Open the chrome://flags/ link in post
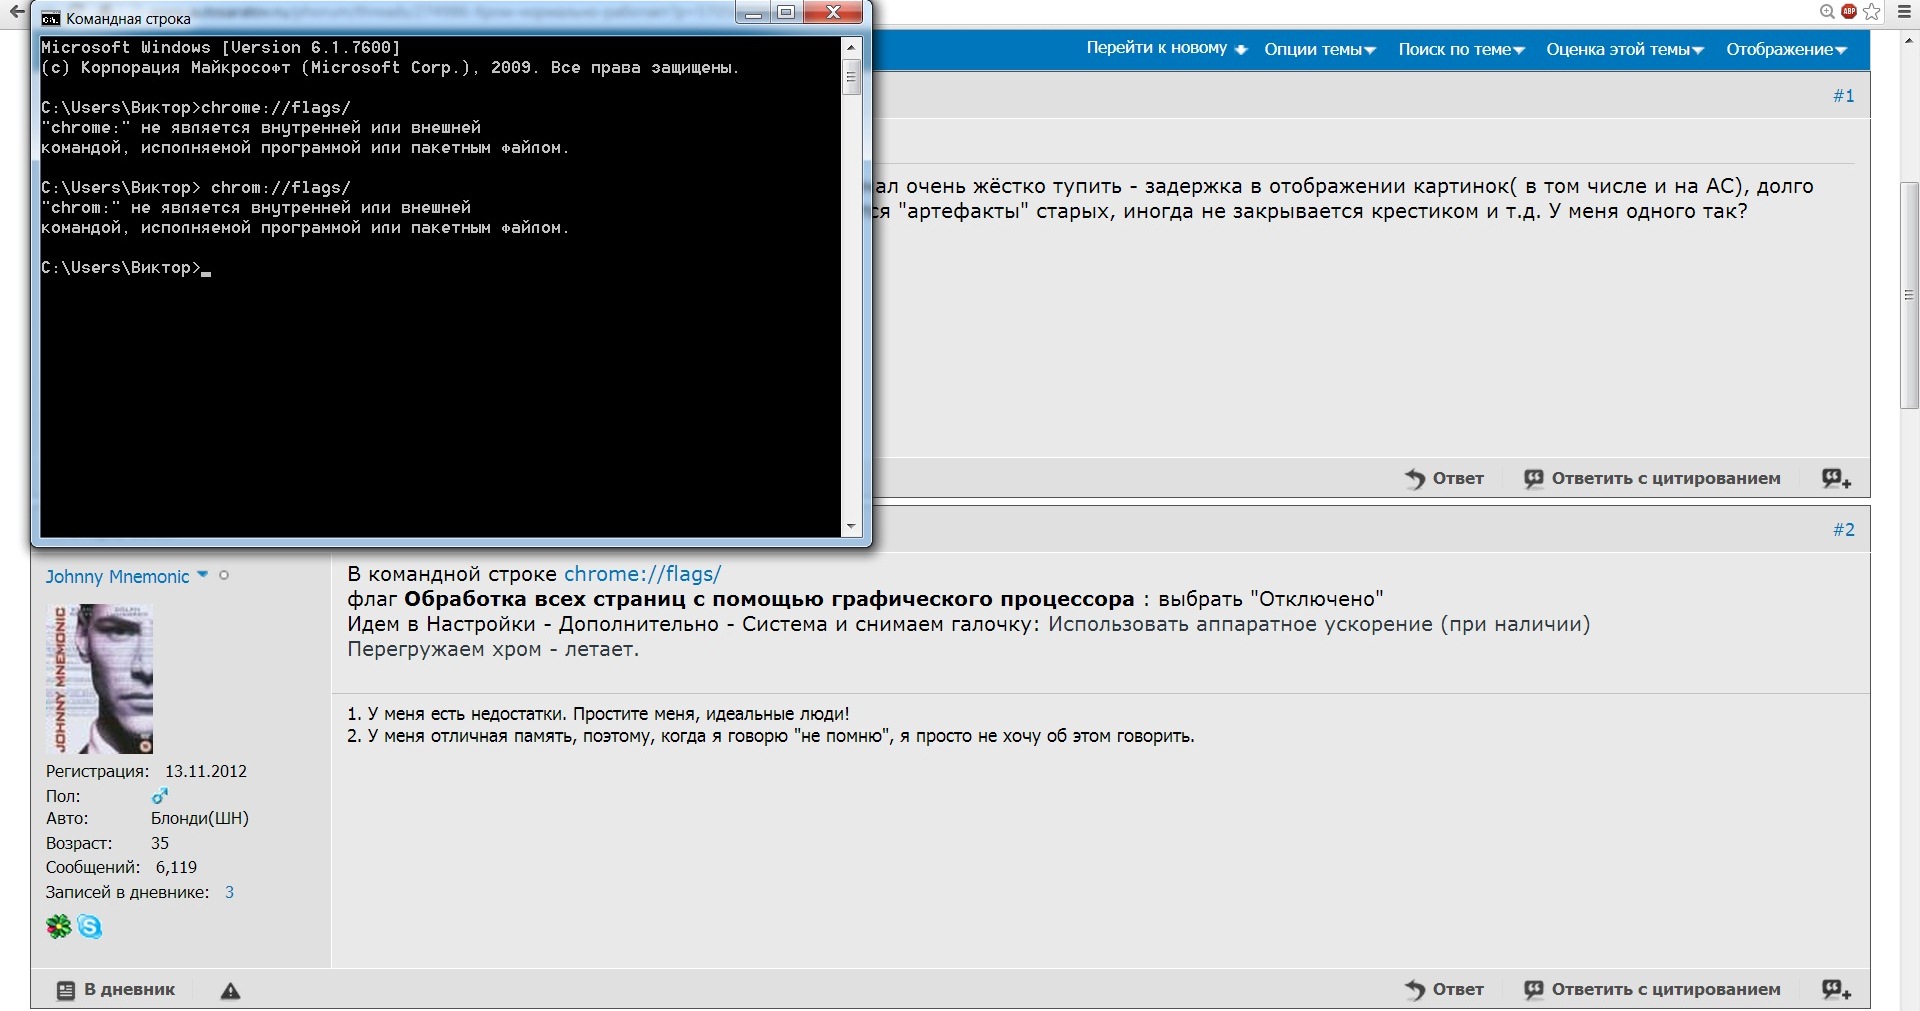 pyautogui.click(x=642, y=574)
